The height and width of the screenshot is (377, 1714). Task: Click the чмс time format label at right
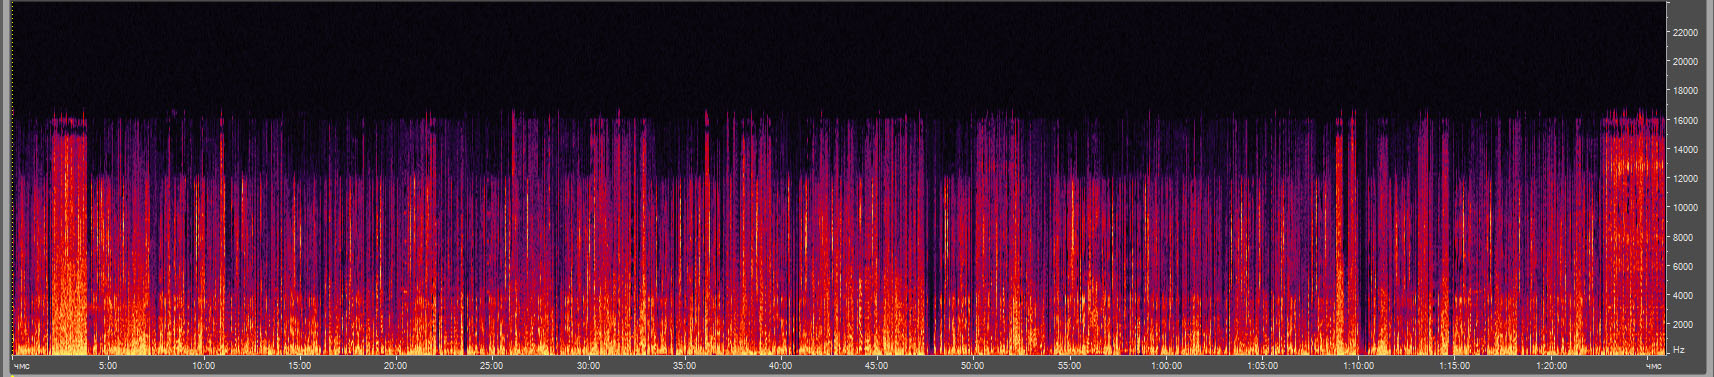1653,366
